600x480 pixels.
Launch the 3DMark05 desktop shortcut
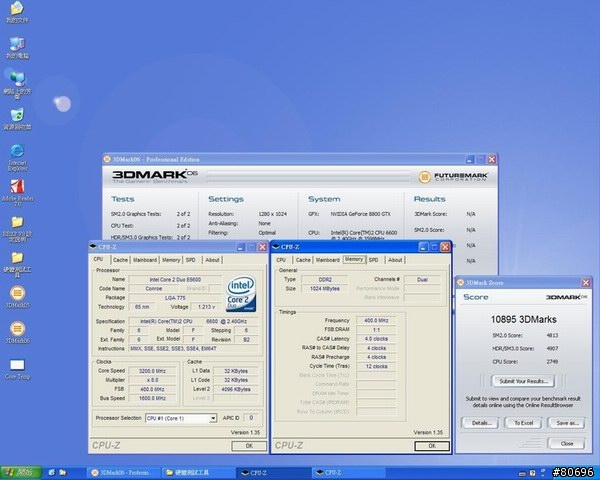[x=17, y=297]
